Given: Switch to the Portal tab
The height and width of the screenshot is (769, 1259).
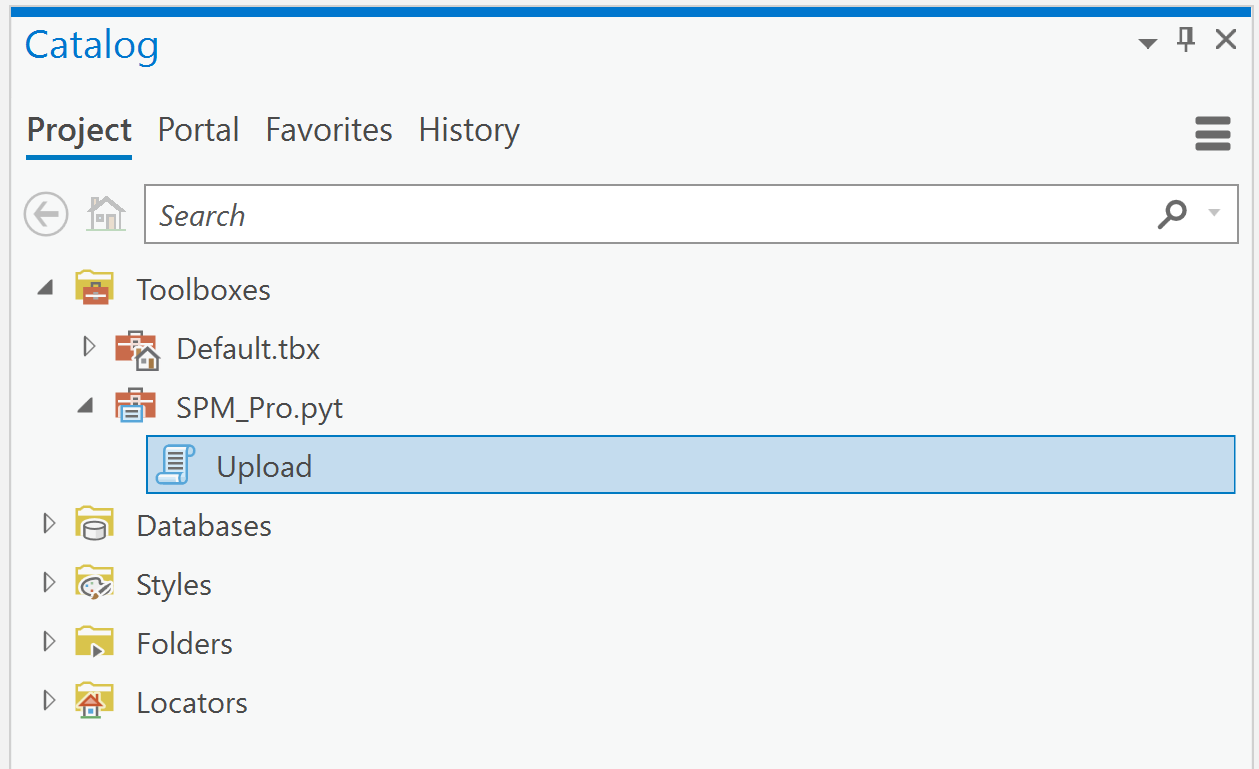Looking at the screenshot, I should (198, 130).
